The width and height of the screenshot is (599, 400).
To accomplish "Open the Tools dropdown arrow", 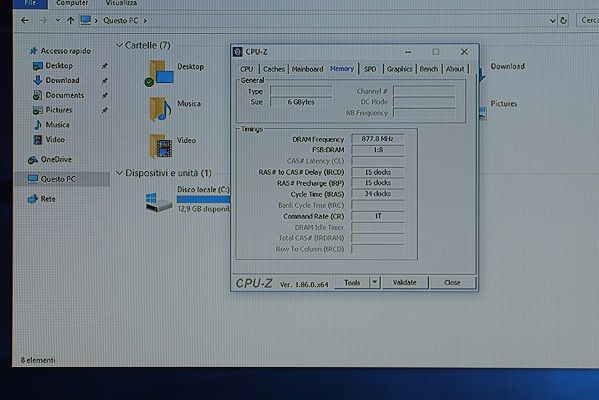I will coord(375,283).
